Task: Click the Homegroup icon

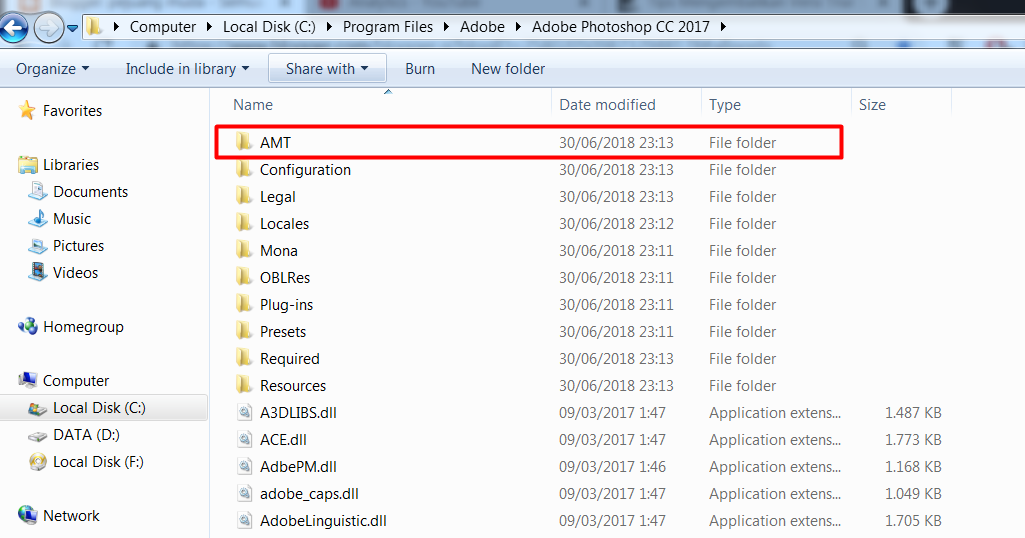Action: point(27,326)
